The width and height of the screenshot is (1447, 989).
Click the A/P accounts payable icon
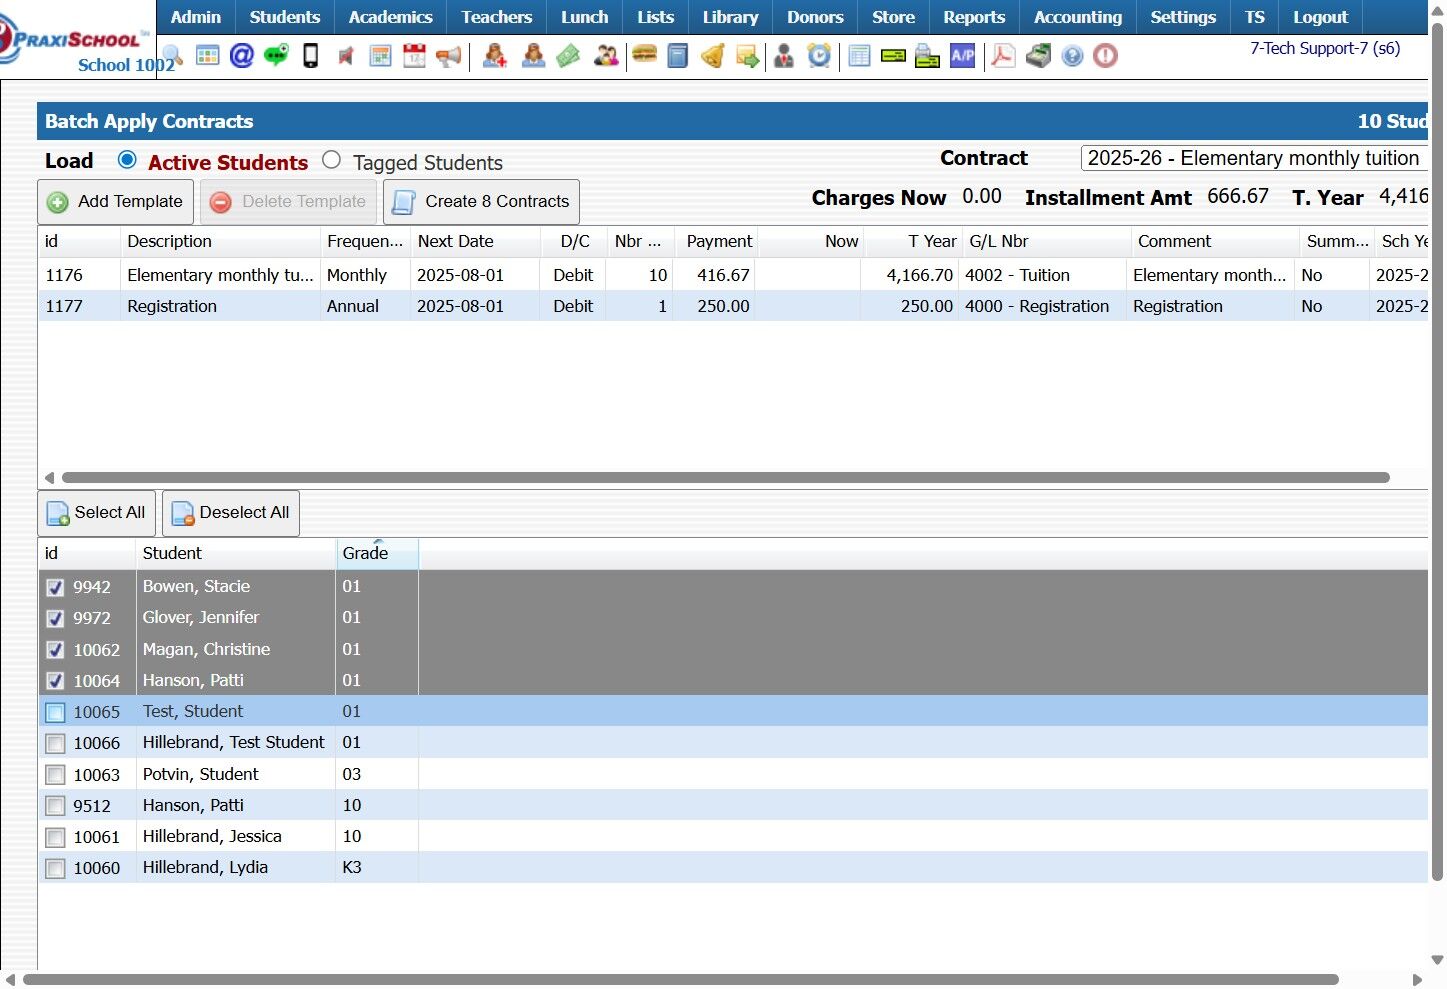tap(962, 56)
